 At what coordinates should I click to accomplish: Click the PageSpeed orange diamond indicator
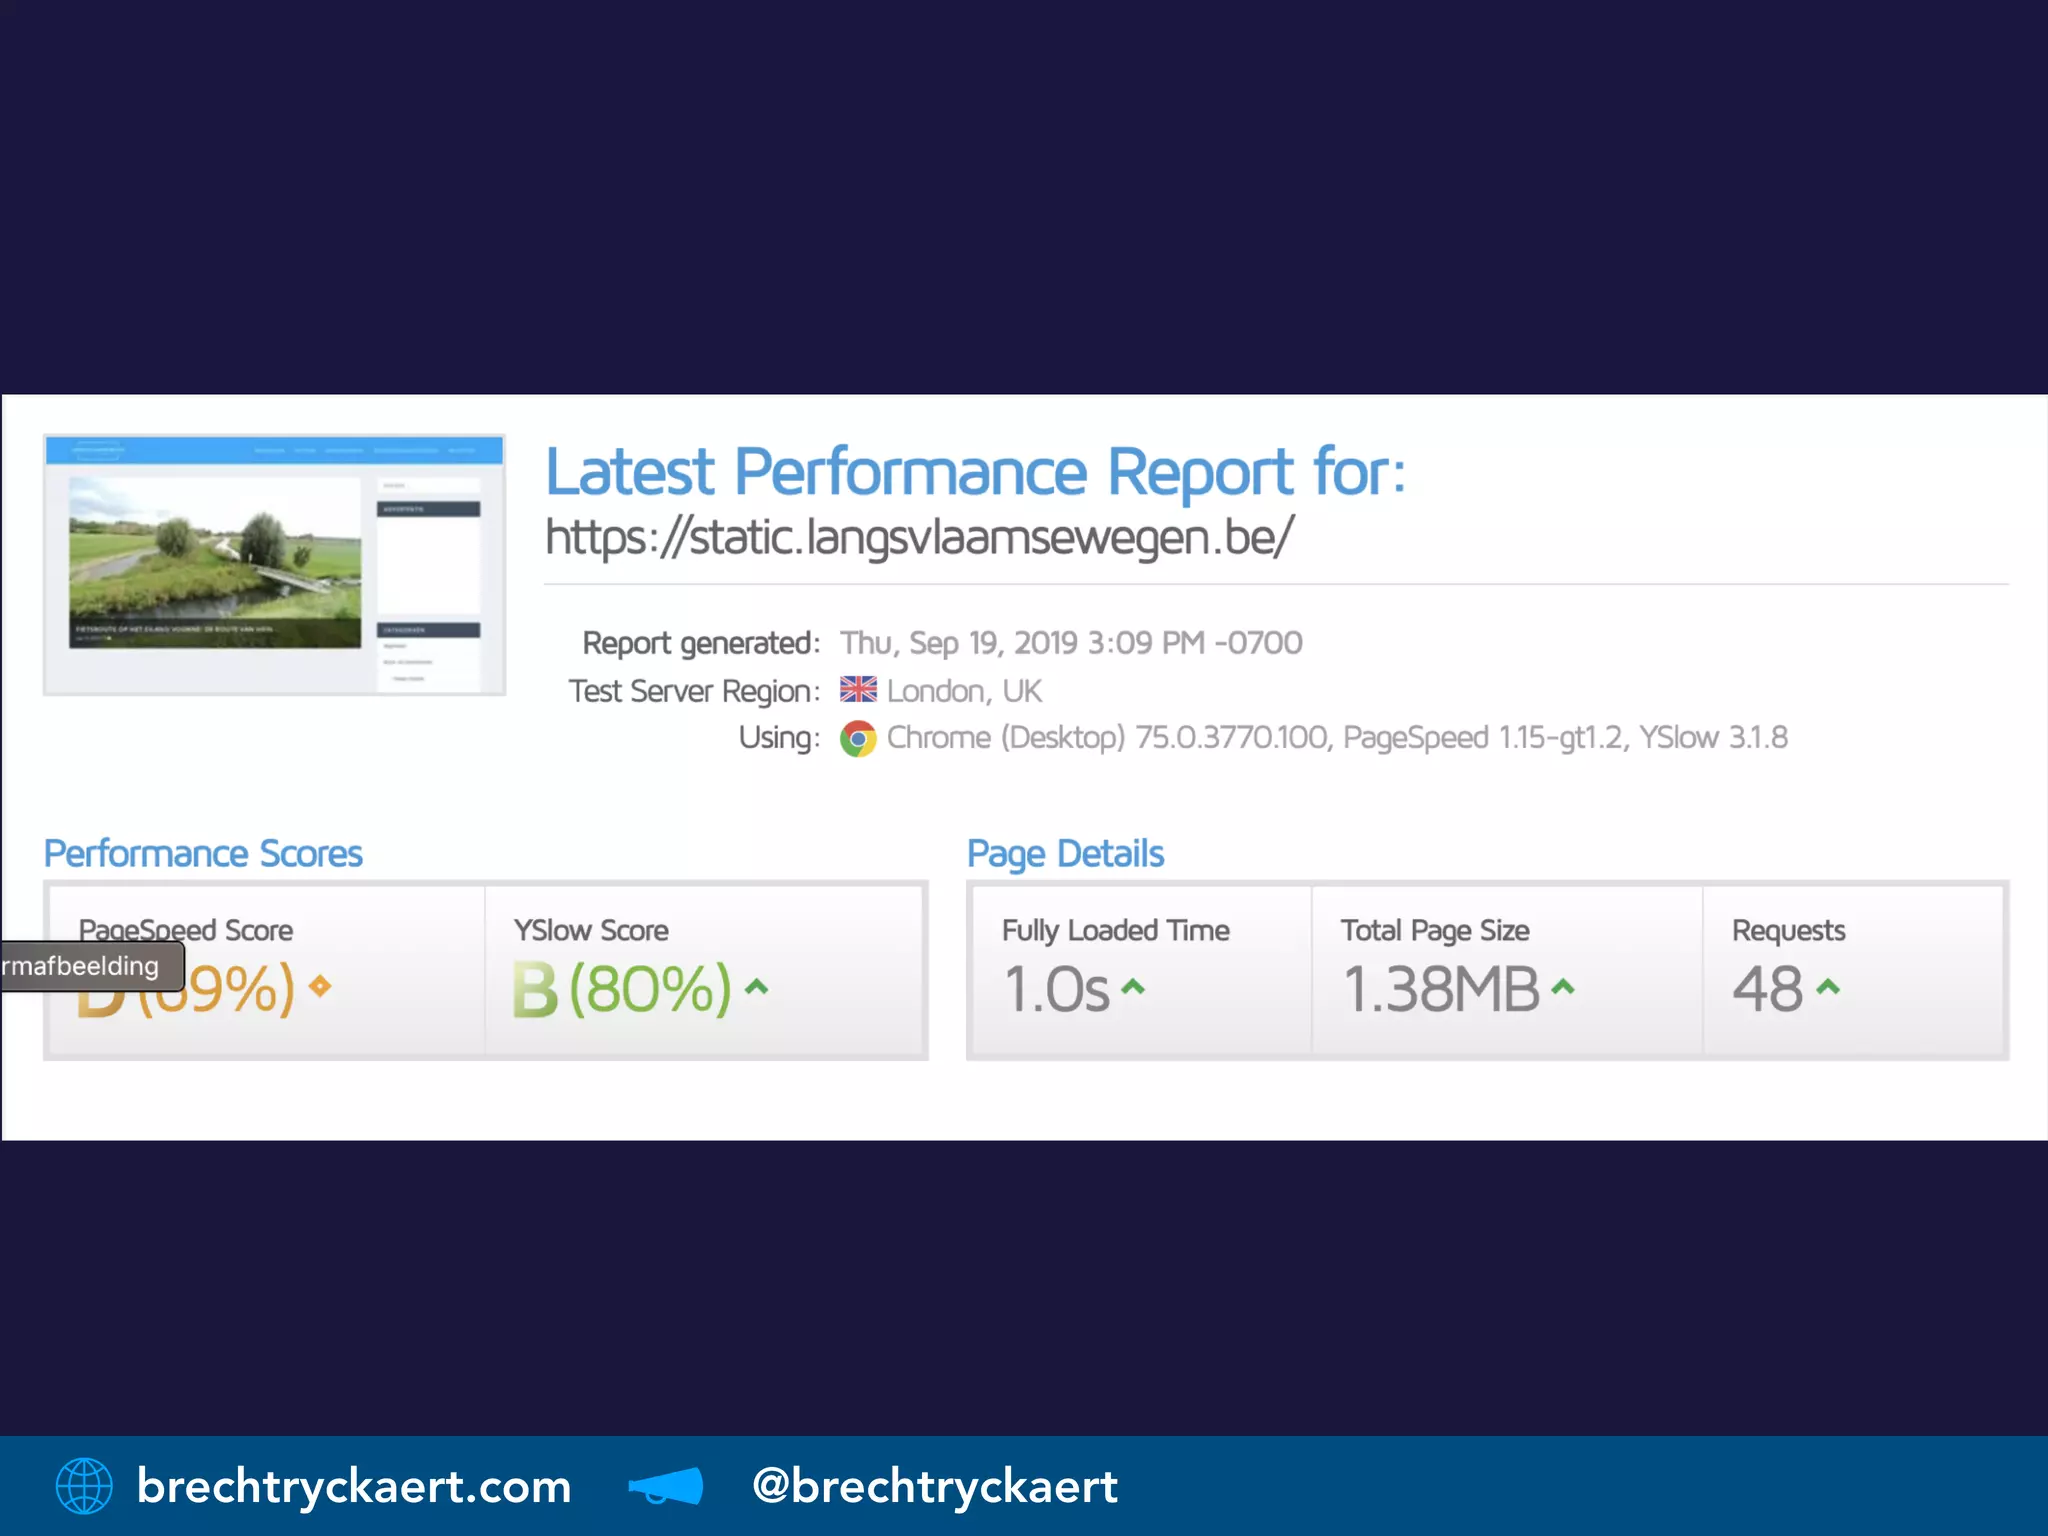[x=320, y=987]
